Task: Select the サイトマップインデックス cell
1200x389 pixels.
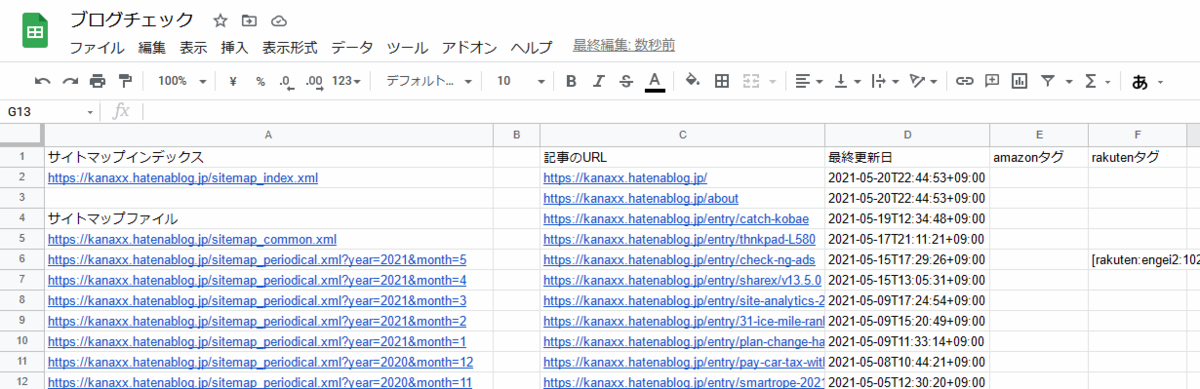Action: pos(269,157)
